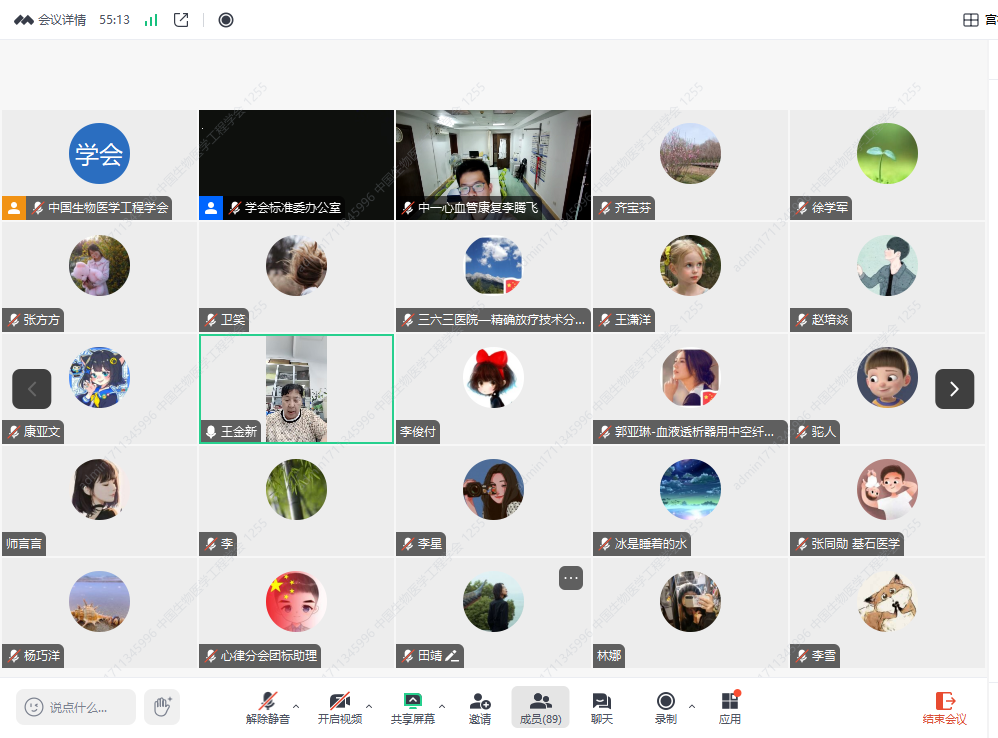
Task: Toggle the 成员(89) members panel
Action: [540, 707]
